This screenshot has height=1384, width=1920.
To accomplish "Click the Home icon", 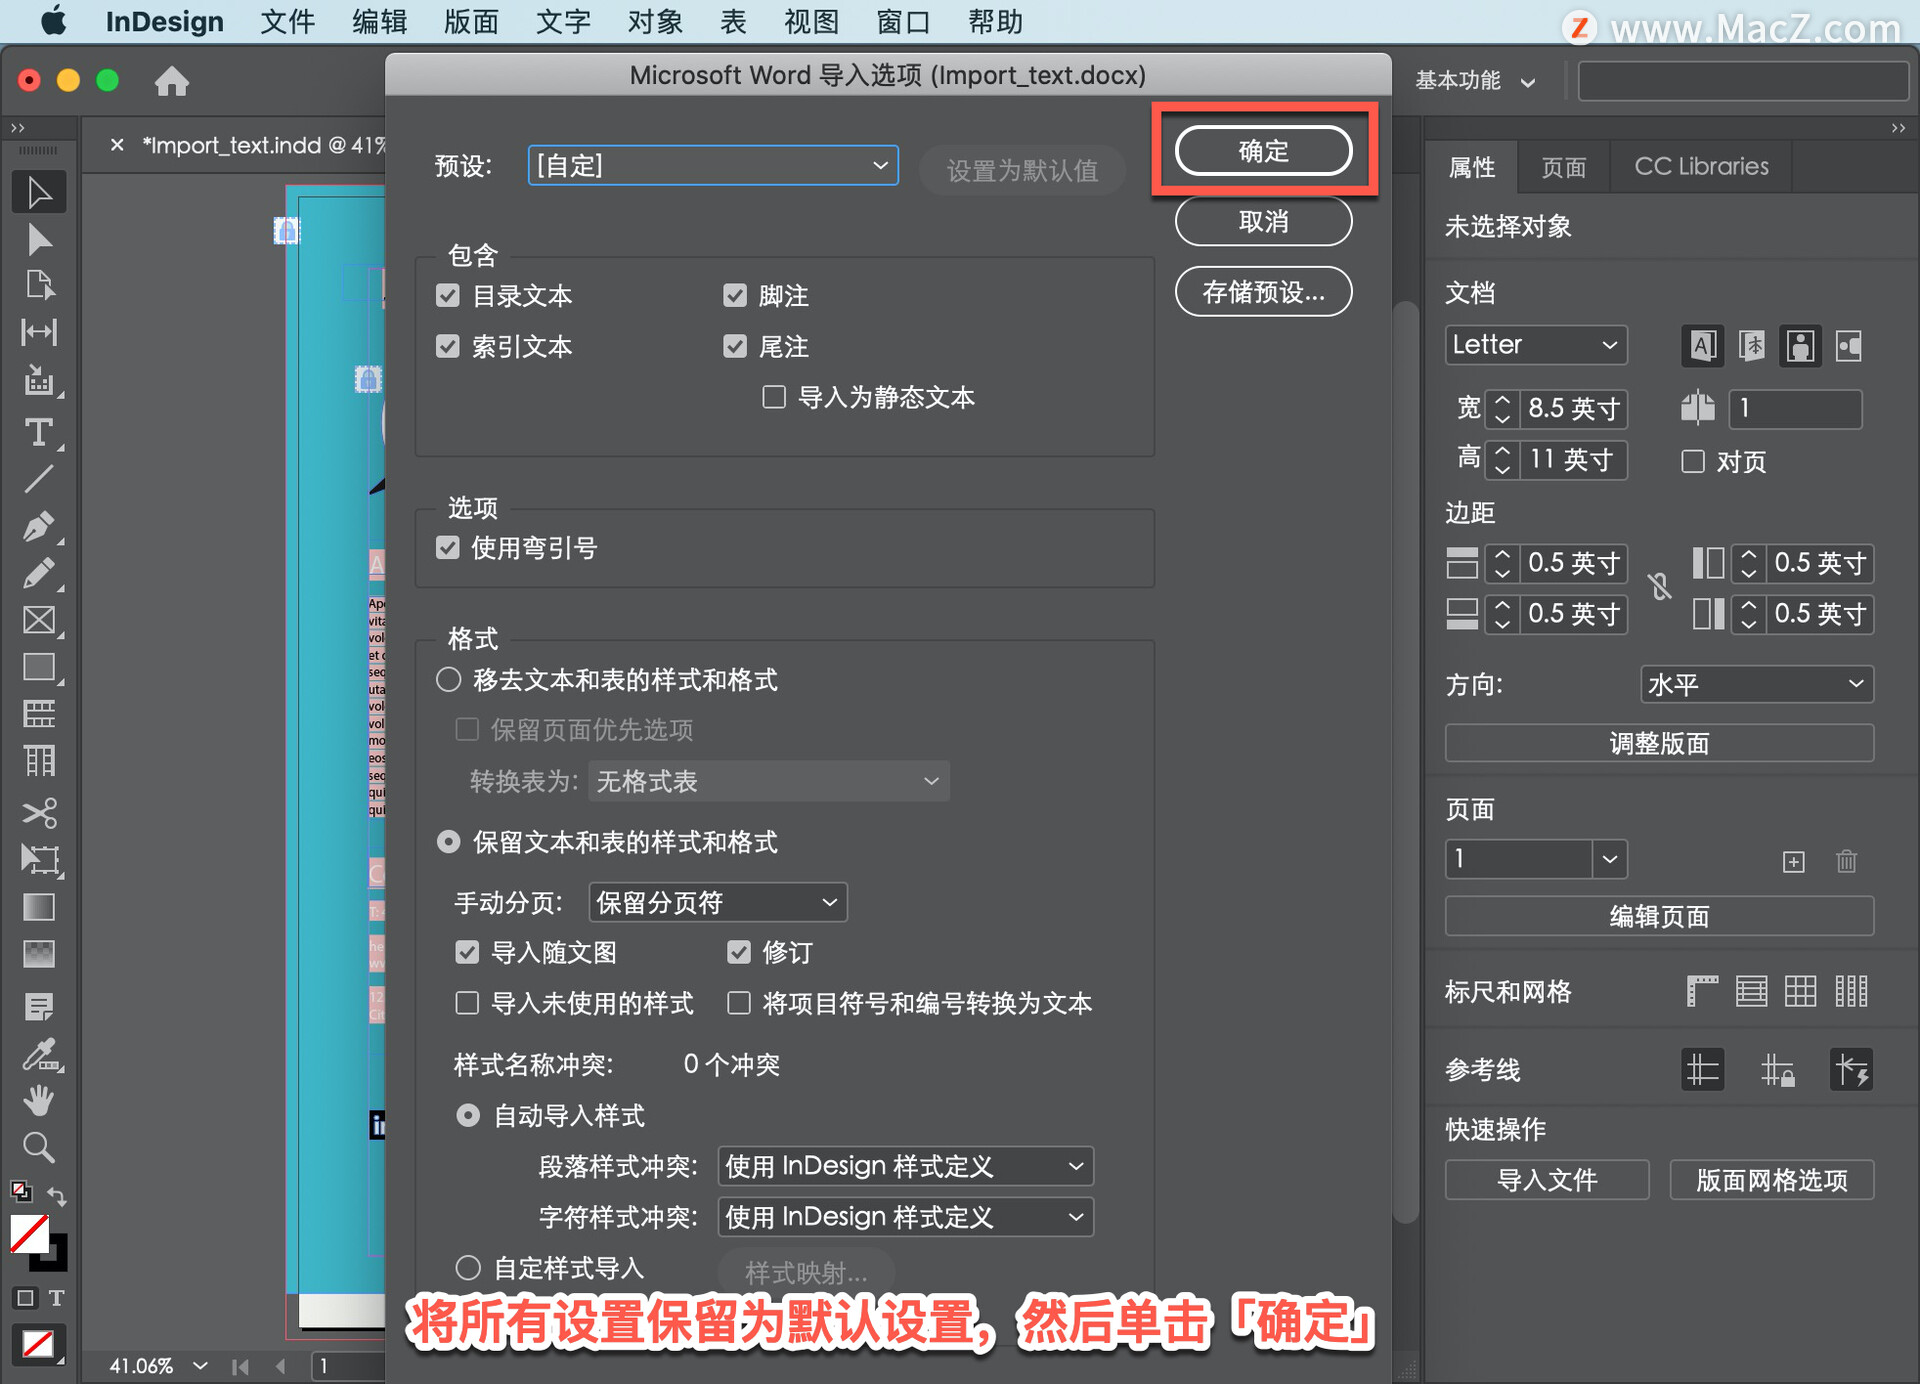I will [x=171, y=81].
